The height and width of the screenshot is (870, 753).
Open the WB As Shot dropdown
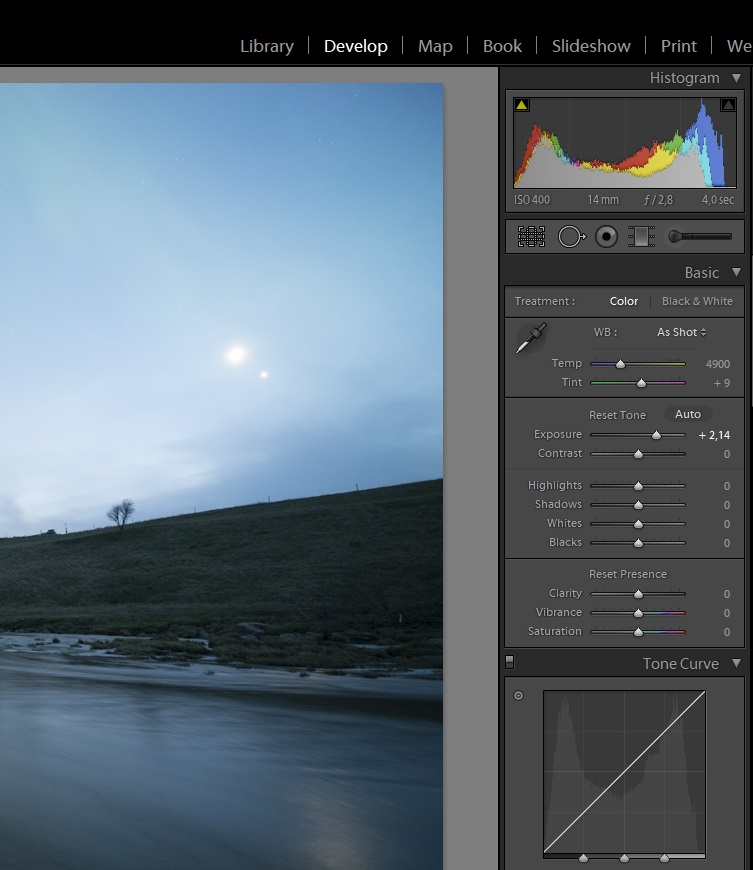click(x=682, y=332)
